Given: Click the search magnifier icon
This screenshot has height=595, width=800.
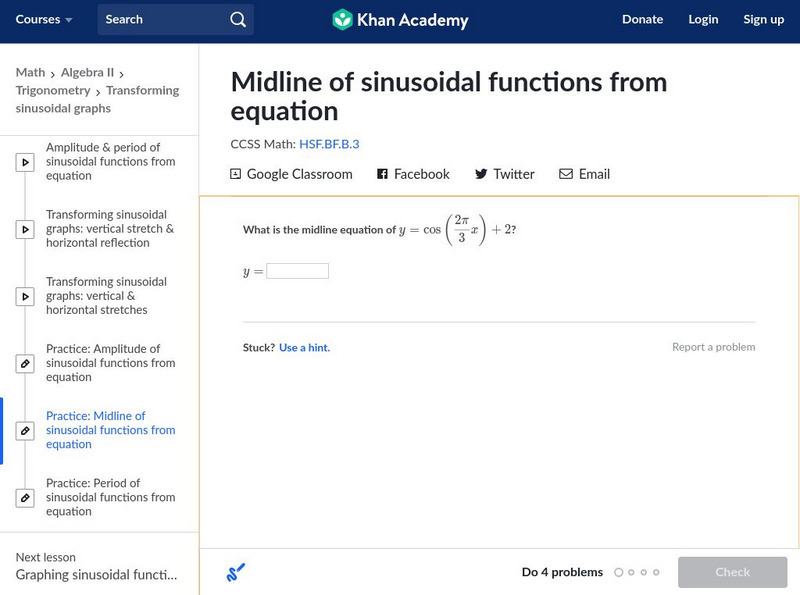Looking at the screenshot, I should [237, 19].
